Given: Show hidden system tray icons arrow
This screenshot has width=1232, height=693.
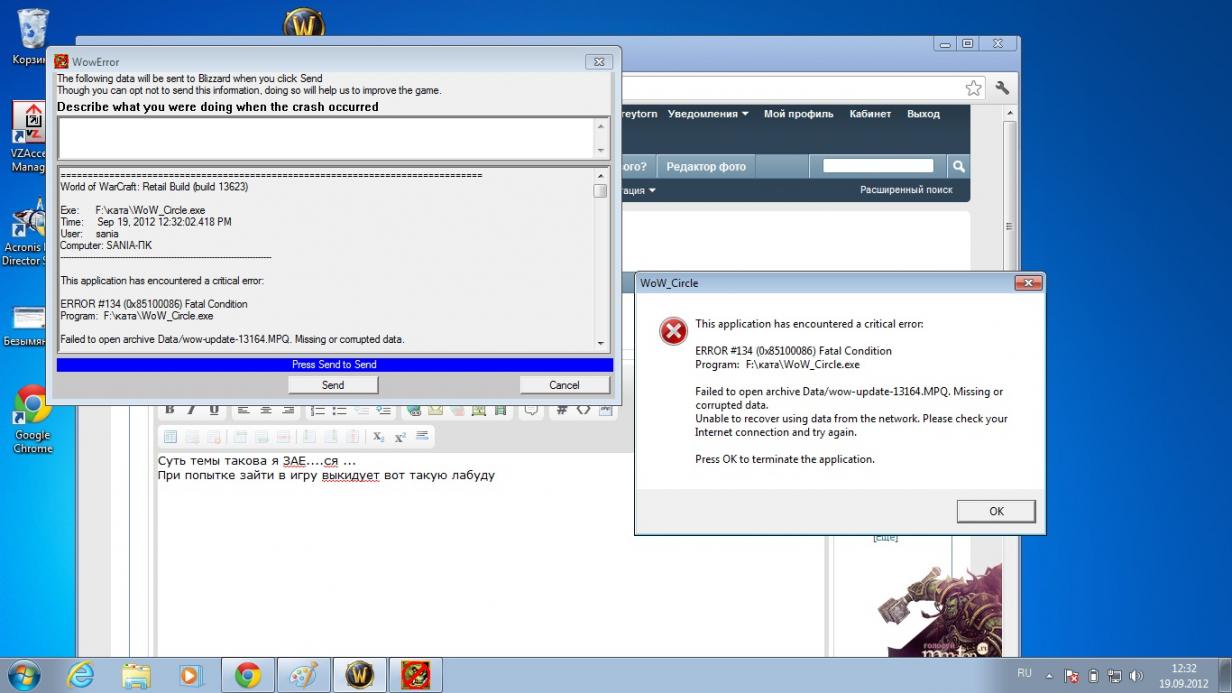Looking at the screenshot, I should point(1049,675).
